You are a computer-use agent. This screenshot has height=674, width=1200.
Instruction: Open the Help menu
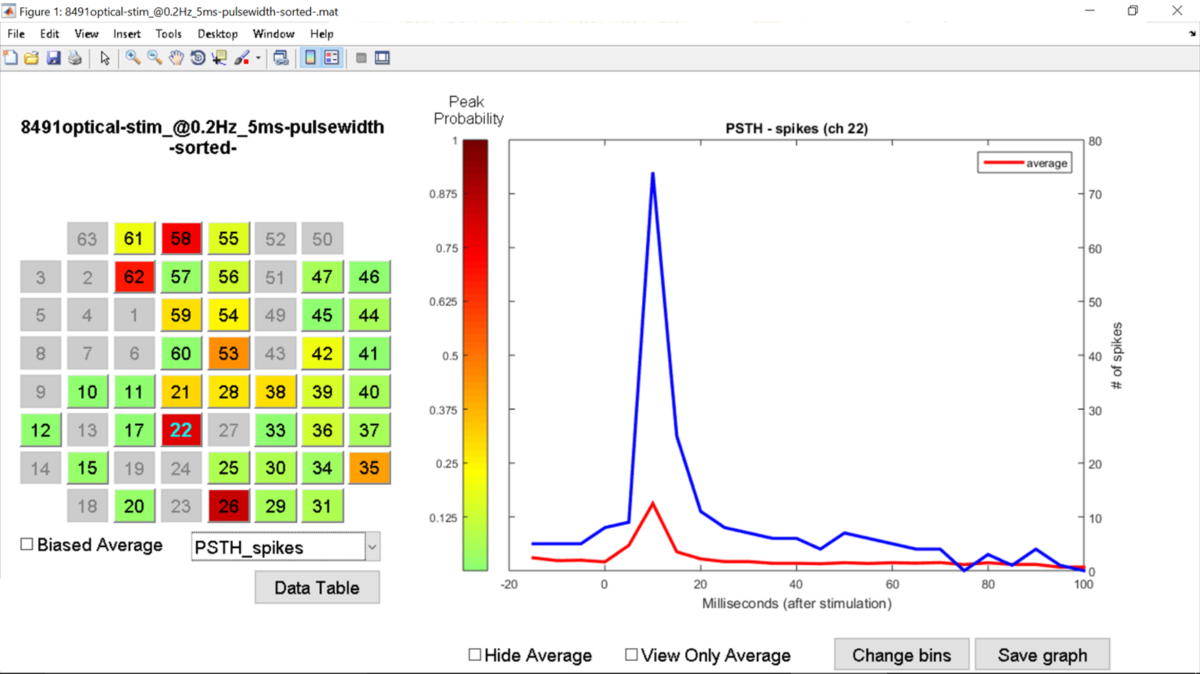click(x=322, y=33)
